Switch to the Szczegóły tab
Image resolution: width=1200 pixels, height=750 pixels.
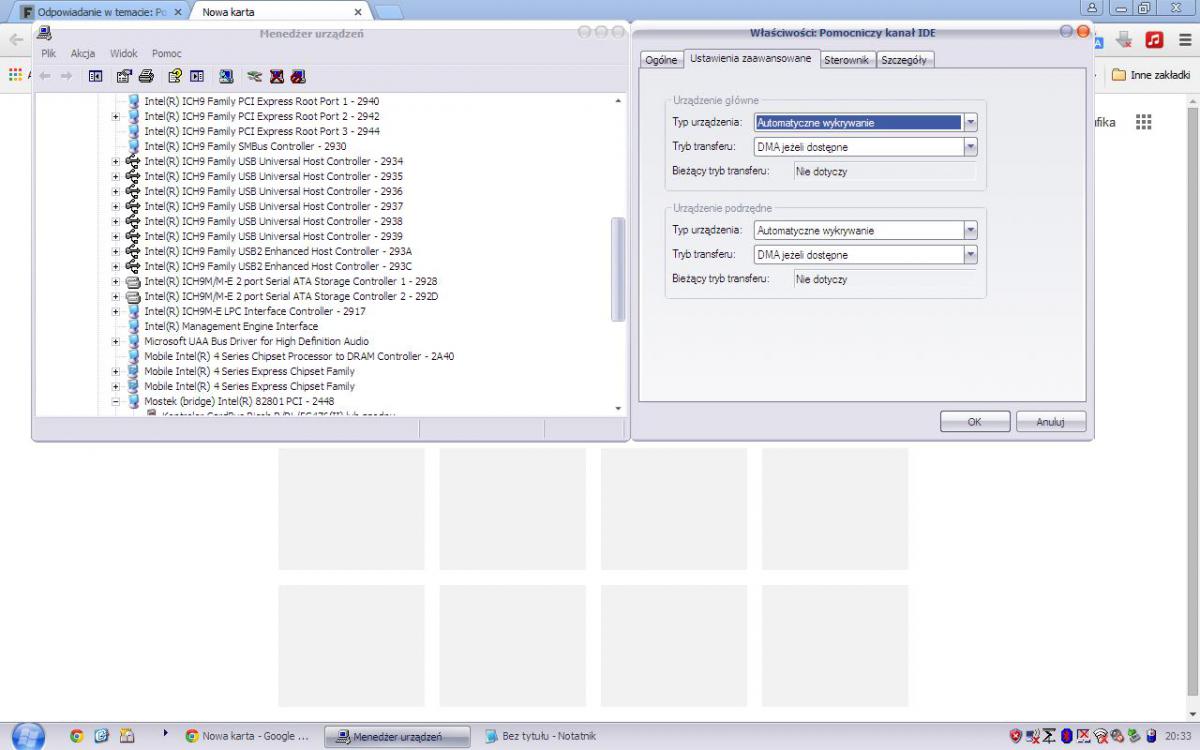click(x=904, y=60)
